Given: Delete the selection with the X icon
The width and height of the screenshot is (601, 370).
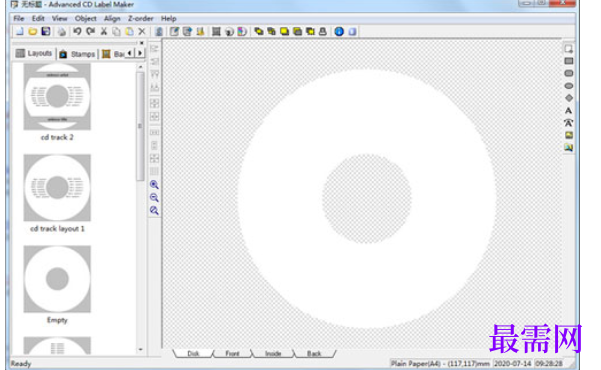Looking at the screenshot, I should click(142, 31).
